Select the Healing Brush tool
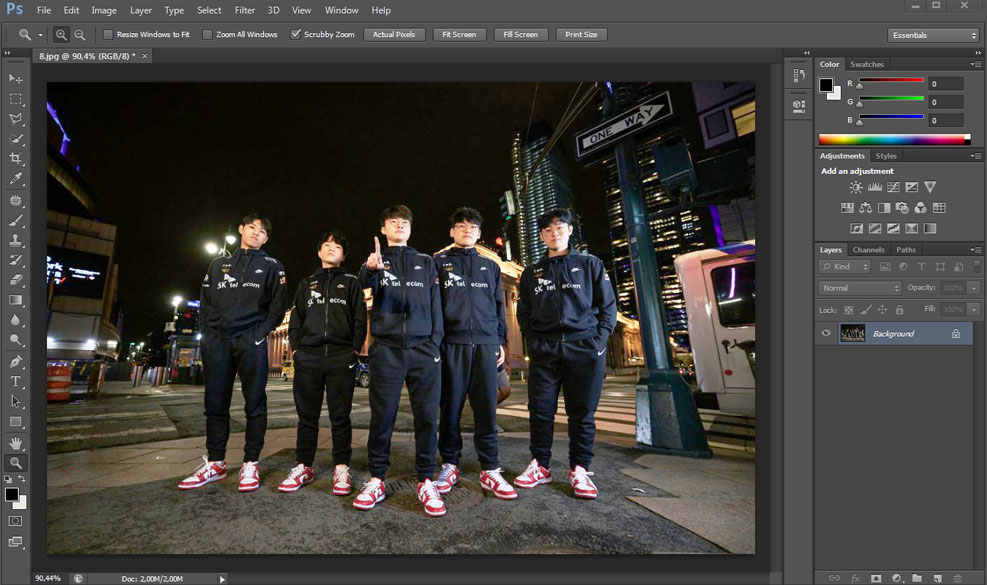Screen dimensions: 987x585 pos(16,201)
